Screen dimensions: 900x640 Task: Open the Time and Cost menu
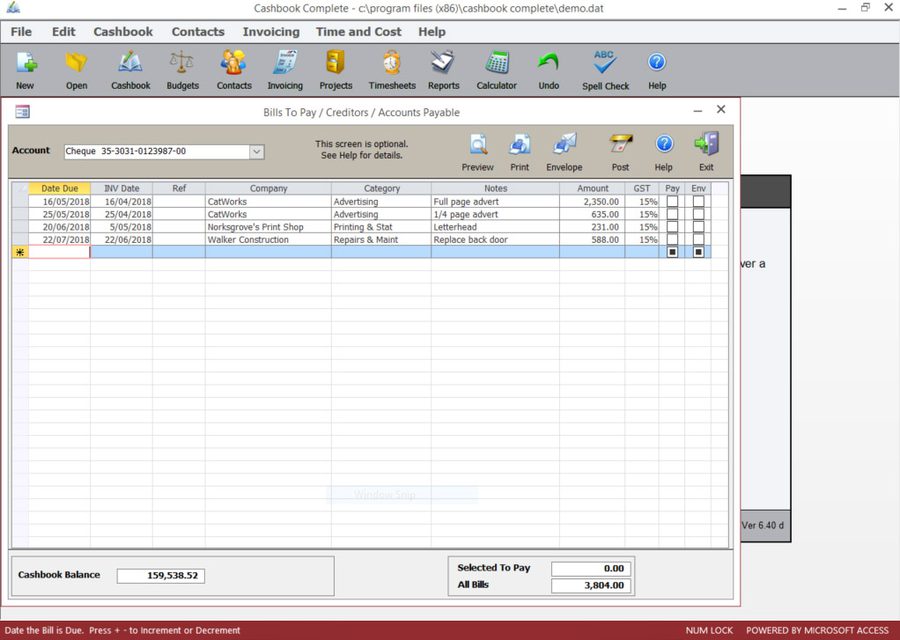(x=359, y=32)
